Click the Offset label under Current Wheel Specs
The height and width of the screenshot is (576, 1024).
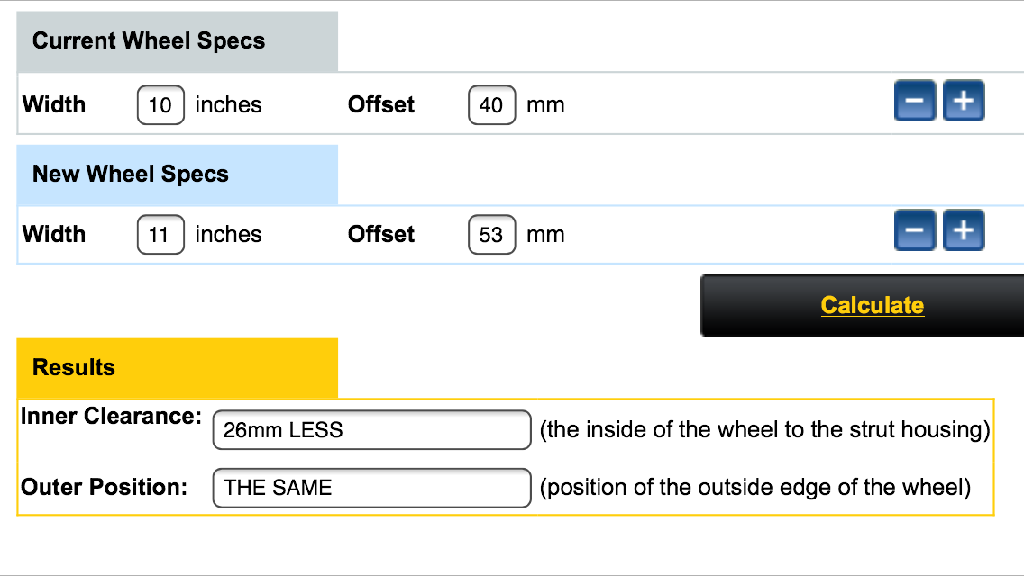point(381,104)
